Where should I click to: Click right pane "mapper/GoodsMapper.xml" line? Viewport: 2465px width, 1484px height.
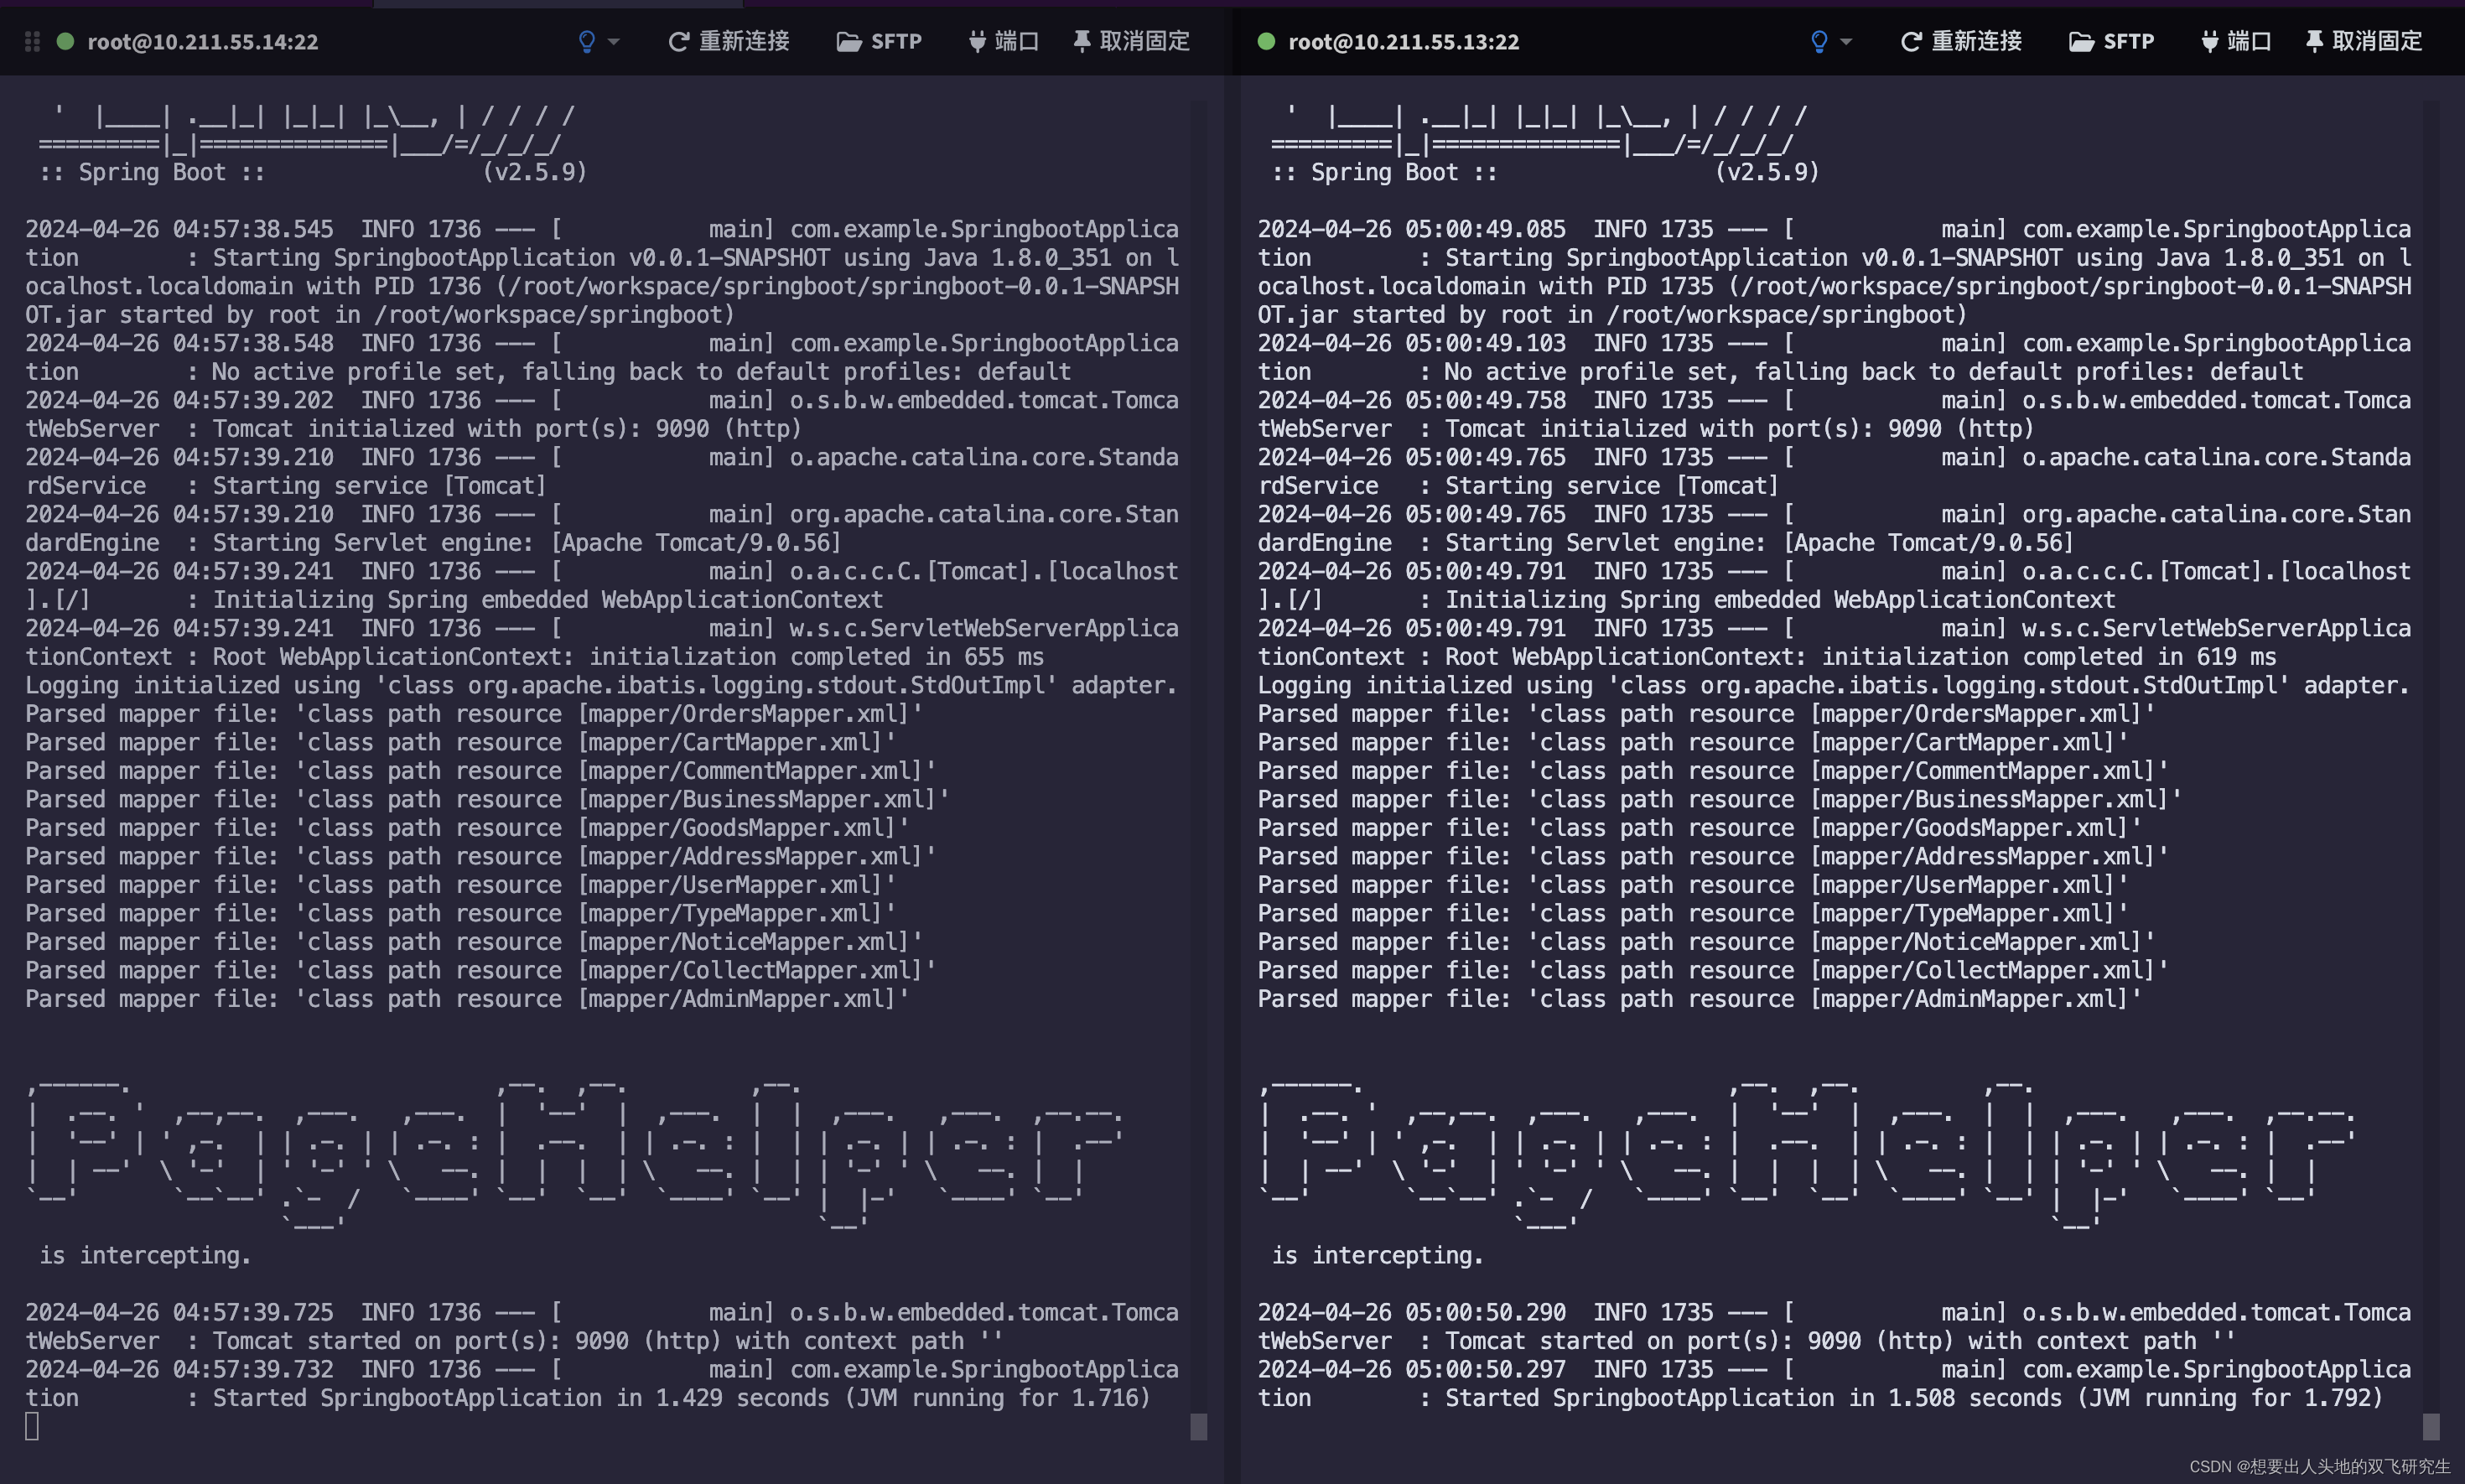pyautogui.click(x=1699, y=828)
